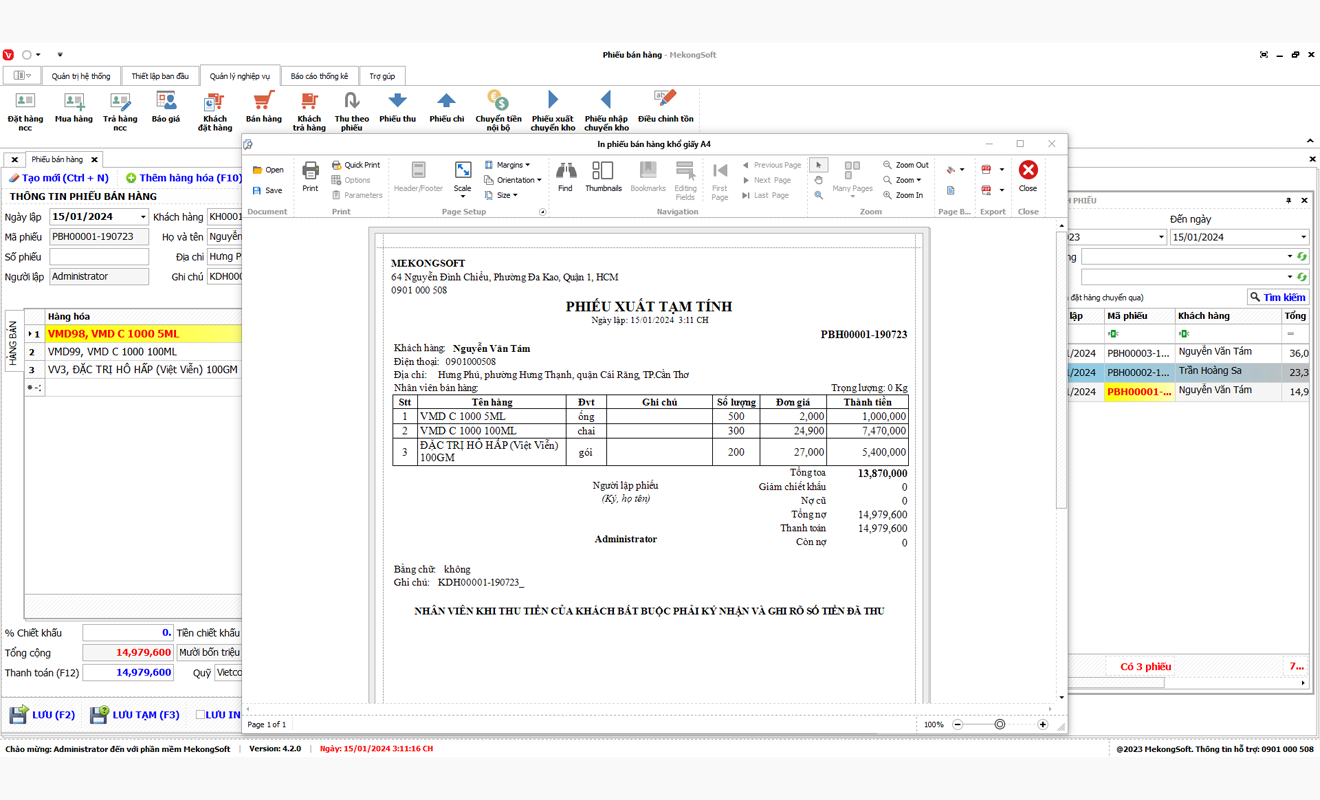Image resolution: width=1320 pixels, height=800 pixels.
Task: Select row VV3, ĐẶC TRỊ HÔ HẤP
Action: (133, 370)
